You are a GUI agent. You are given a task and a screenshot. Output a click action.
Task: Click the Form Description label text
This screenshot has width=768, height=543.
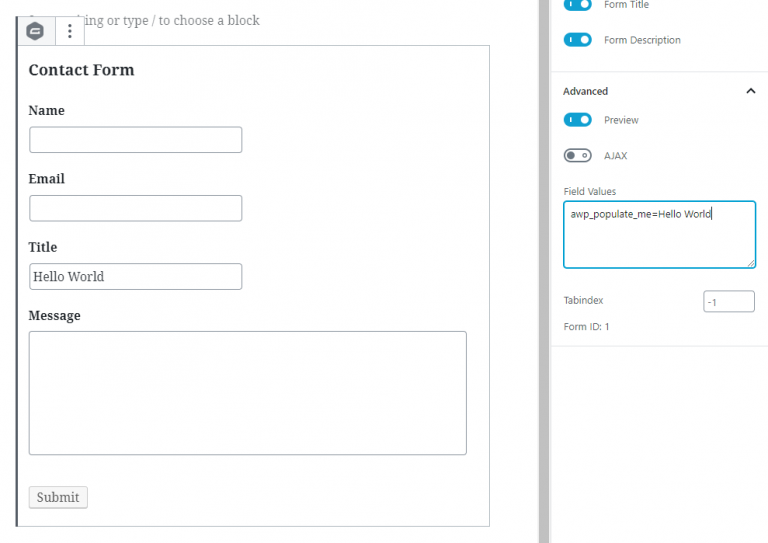[642, 40]
